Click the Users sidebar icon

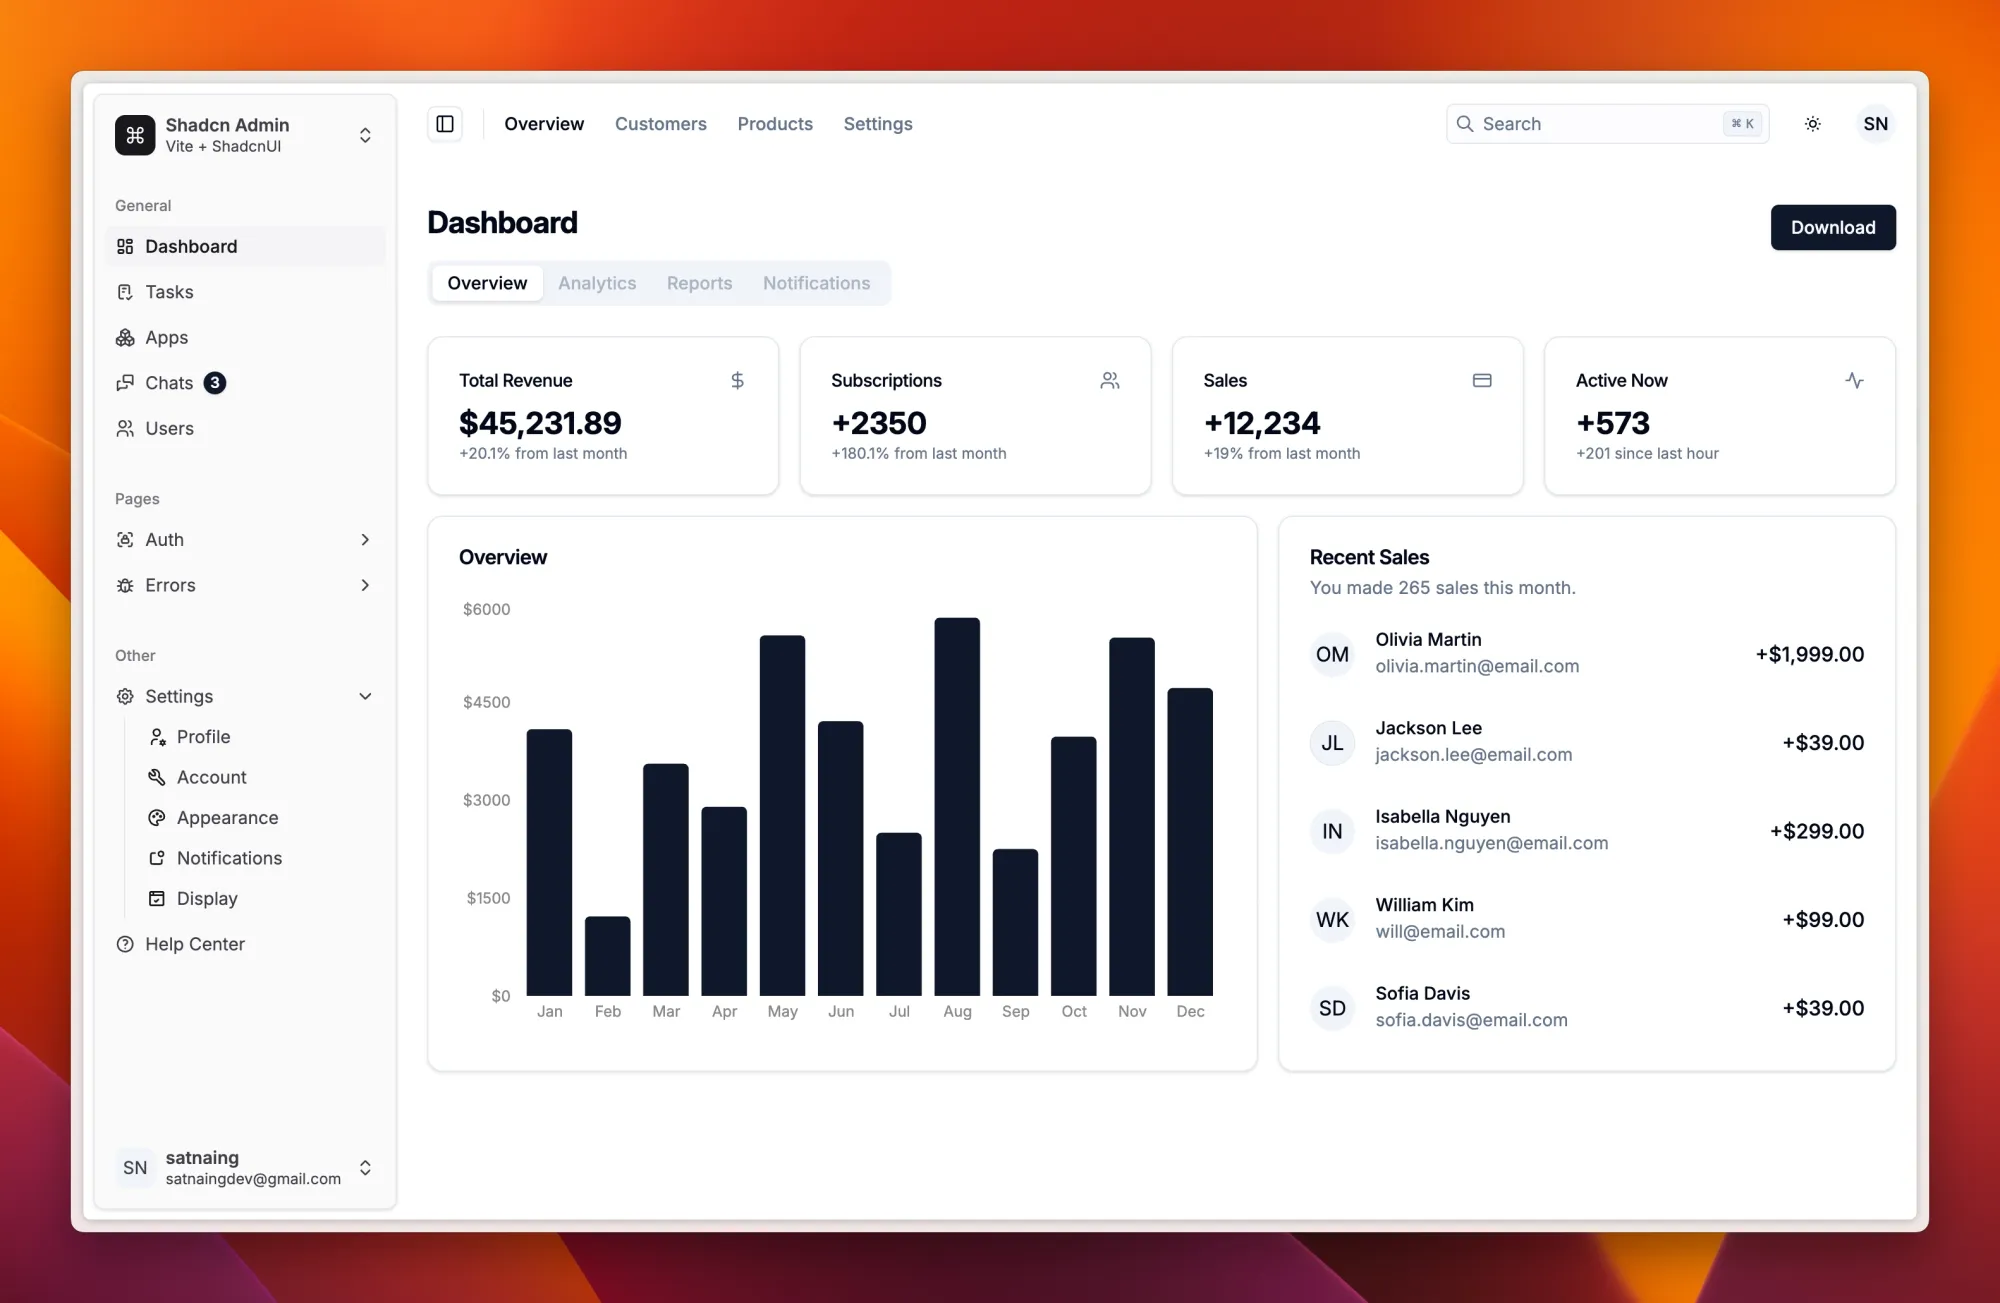pyautogui.click(x=125, y=429)
